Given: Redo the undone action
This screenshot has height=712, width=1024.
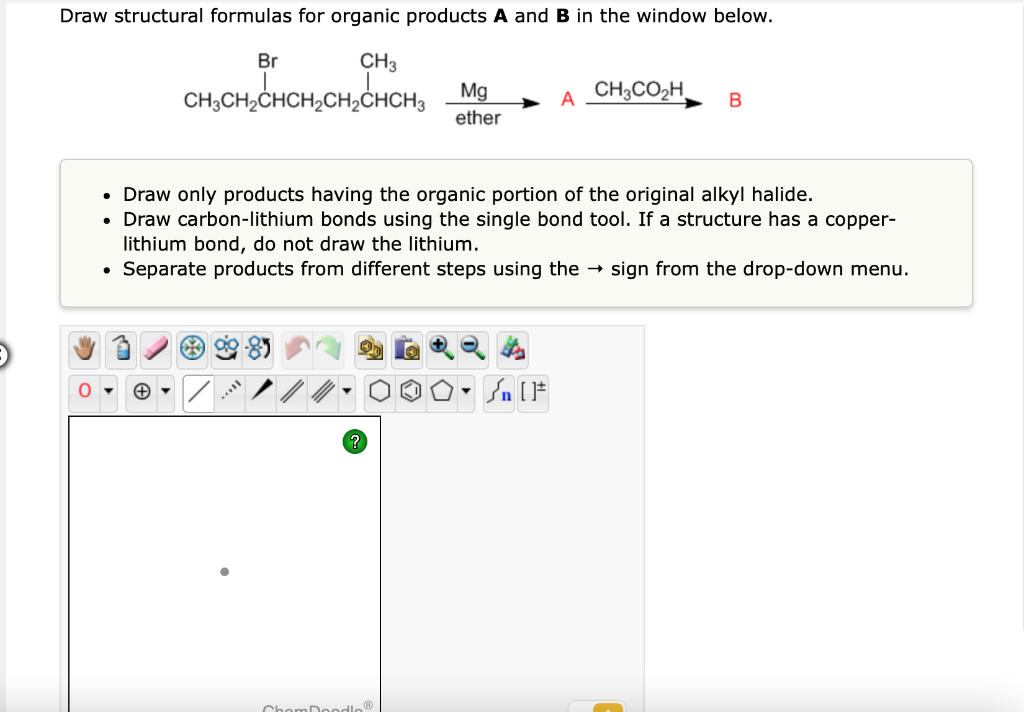Looking at the screenshot, I should [327, 348].
